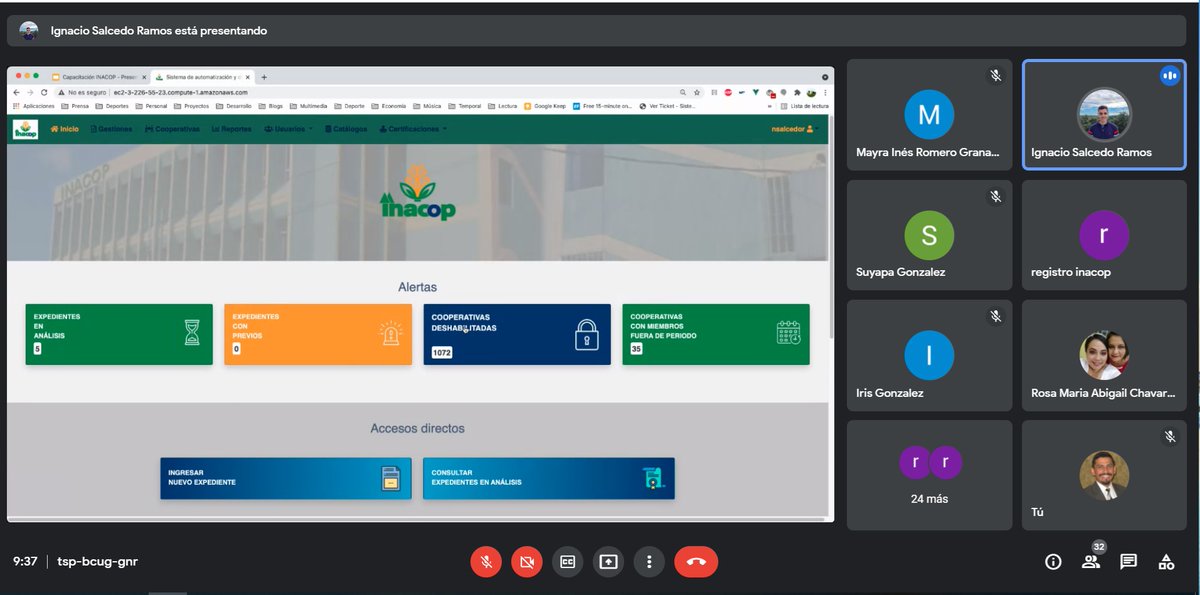Turn on the camera in the call bar

(x=526, y=562)
